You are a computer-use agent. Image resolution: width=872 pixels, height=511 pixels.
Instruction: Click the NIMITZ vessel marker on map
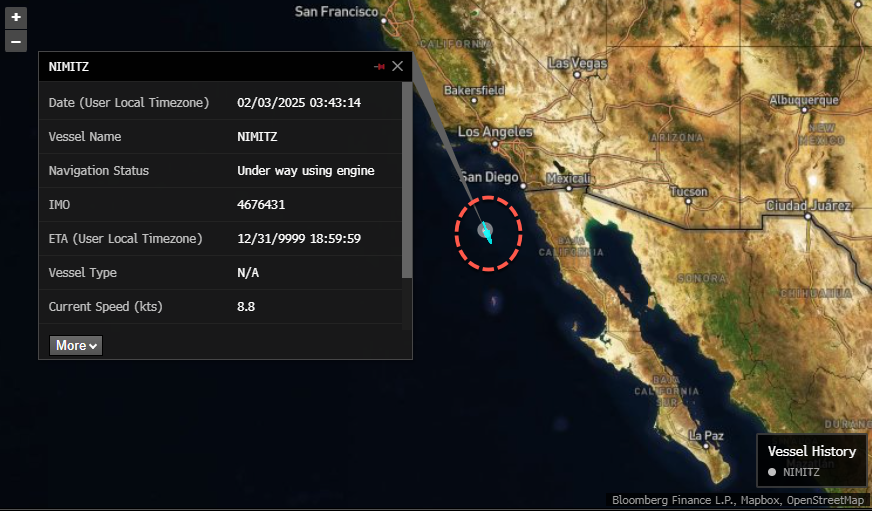485,231
